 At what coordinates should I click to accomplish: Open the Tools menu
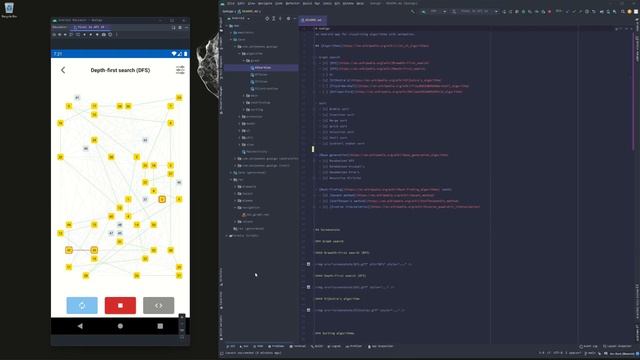point(327,3)
